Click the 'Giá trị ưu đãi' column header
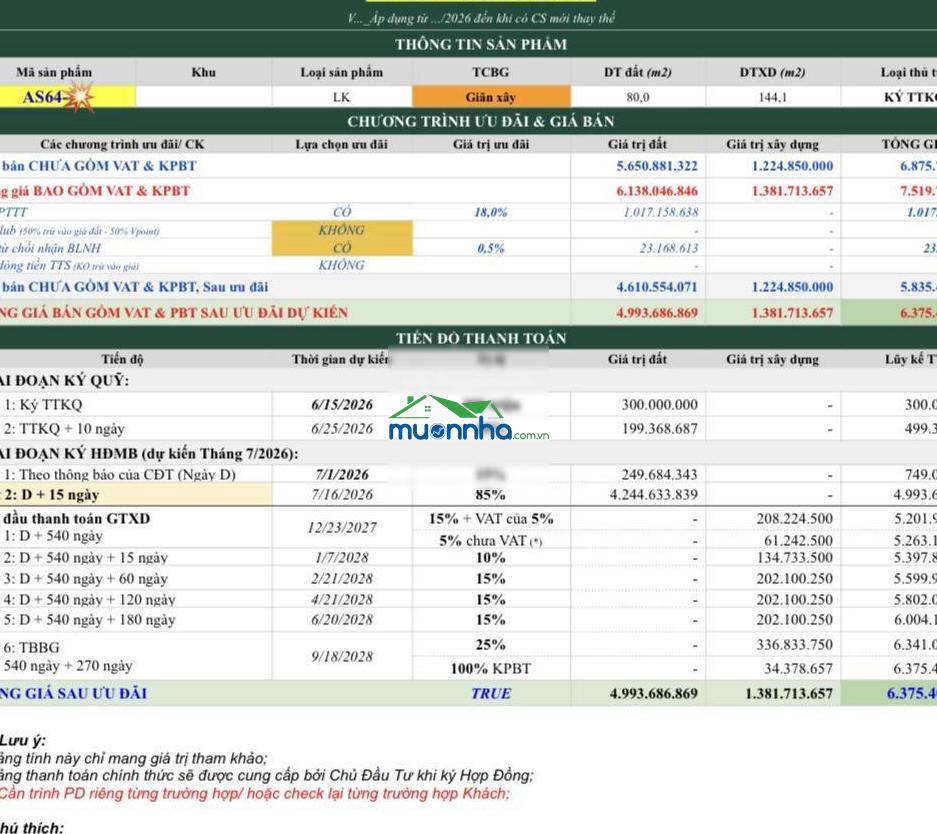937x834 pixels. (491, 144)
